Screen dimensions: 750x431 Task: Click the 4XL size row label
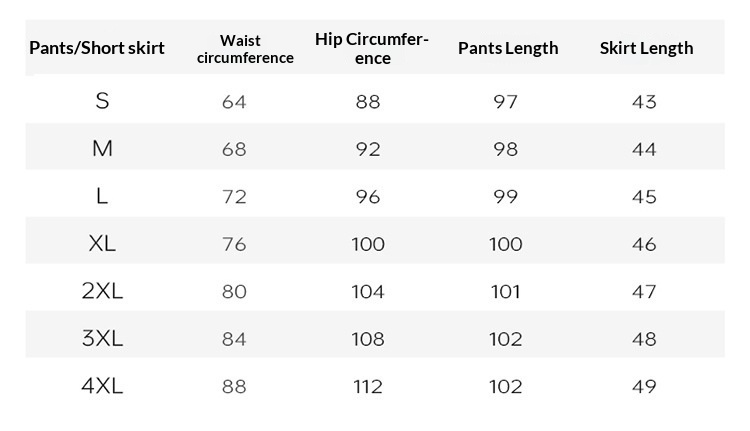click(102, 386)
